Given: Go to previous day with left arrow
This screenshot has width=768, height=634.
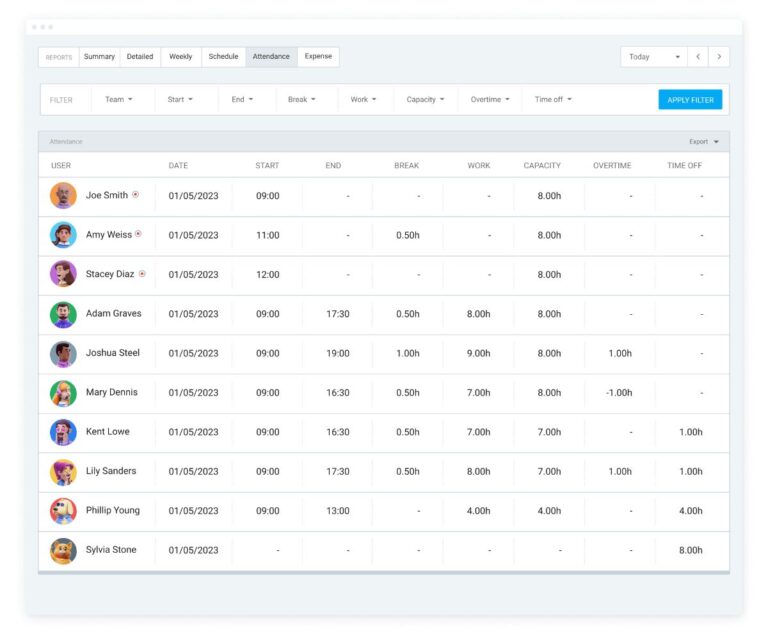Looking at the screenshot, I should coord(699,57).
